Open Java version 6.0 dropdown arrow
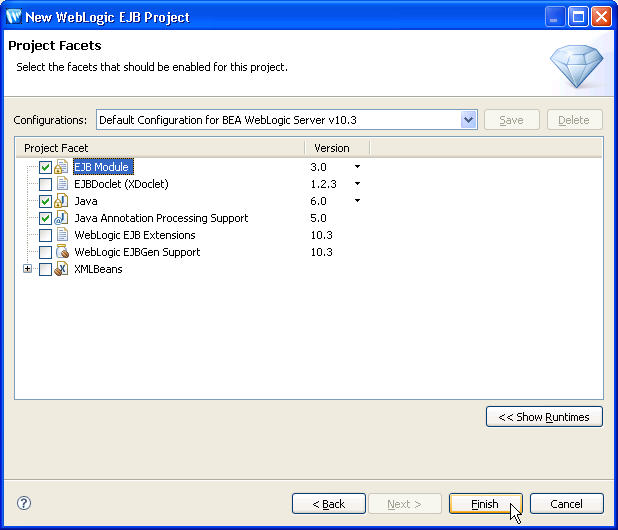This screenshot has width=618, height=530. pos(357,201)
